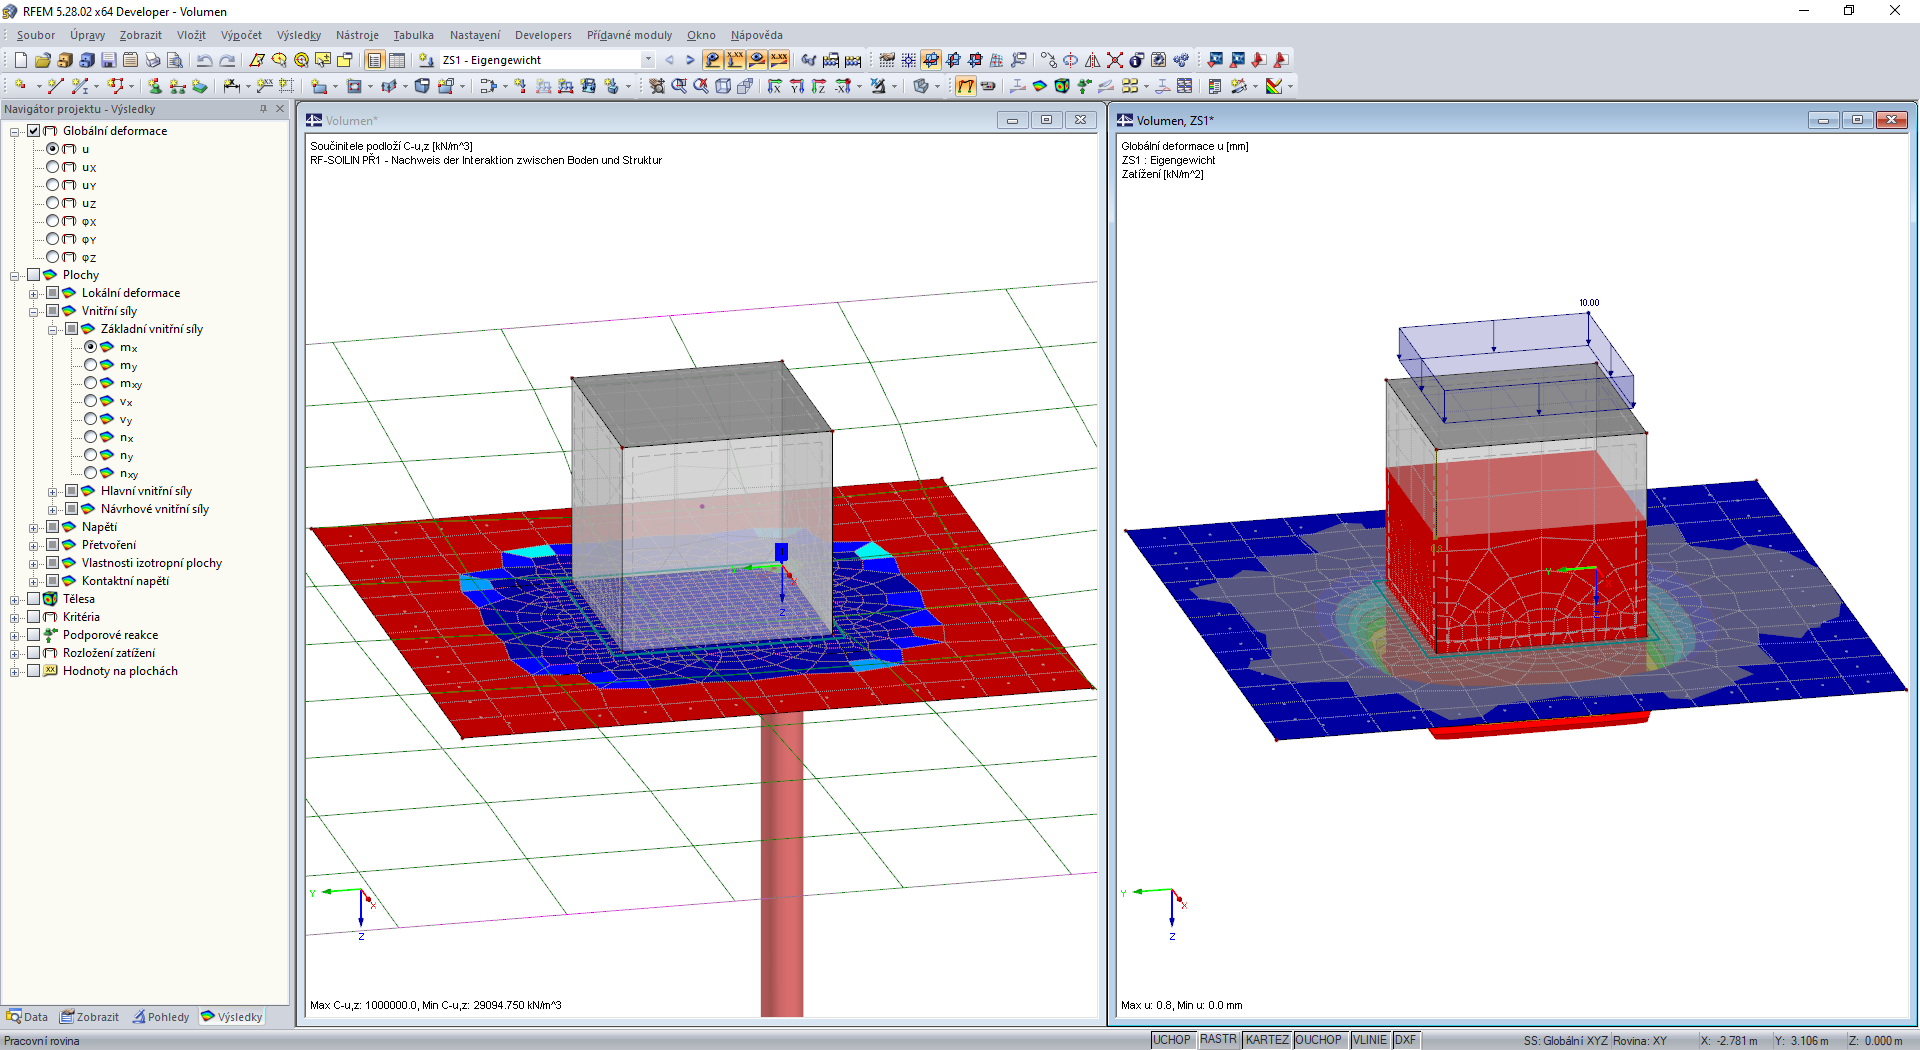Expand the Kontaktní napětí tree node
This screenshot has width=1920, height=1050.
pyautogui.click(x=34, y=581)
